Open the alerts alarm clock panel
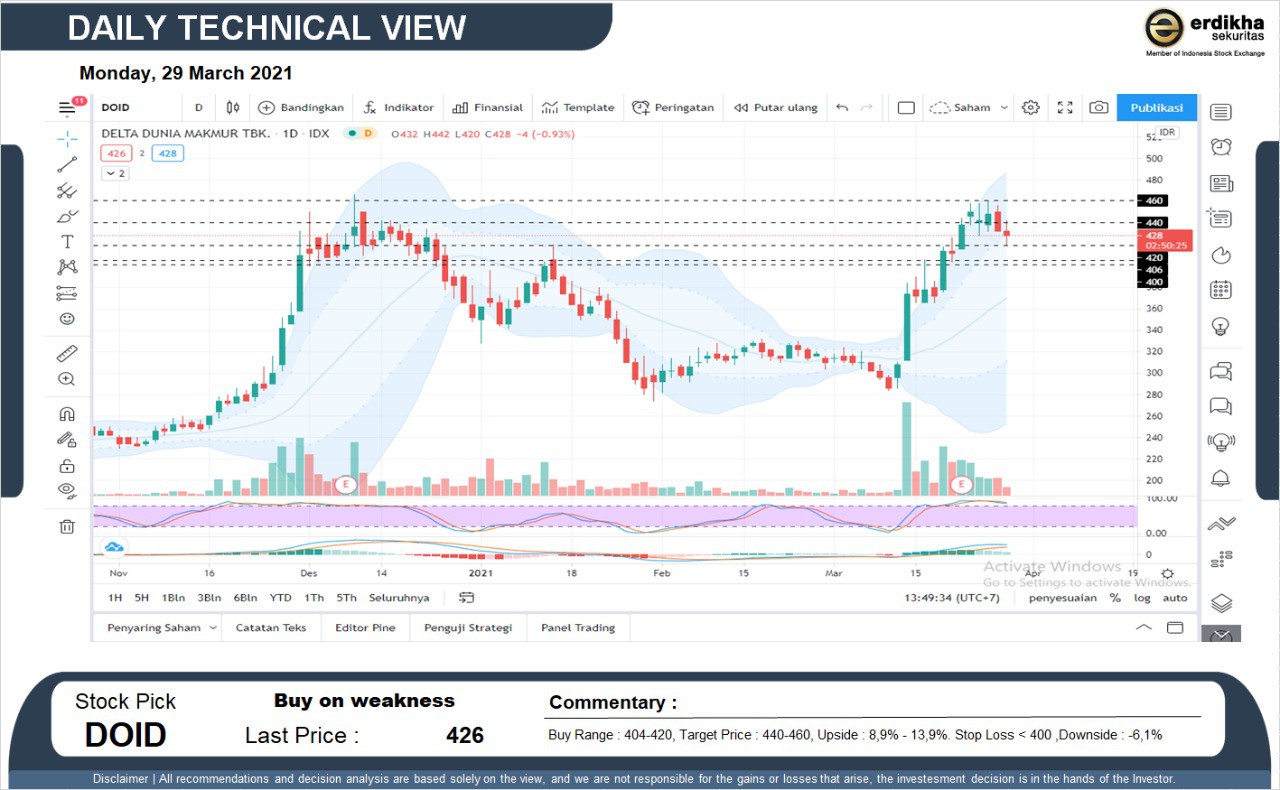The image size is (1280, 790). point(1221,147)
